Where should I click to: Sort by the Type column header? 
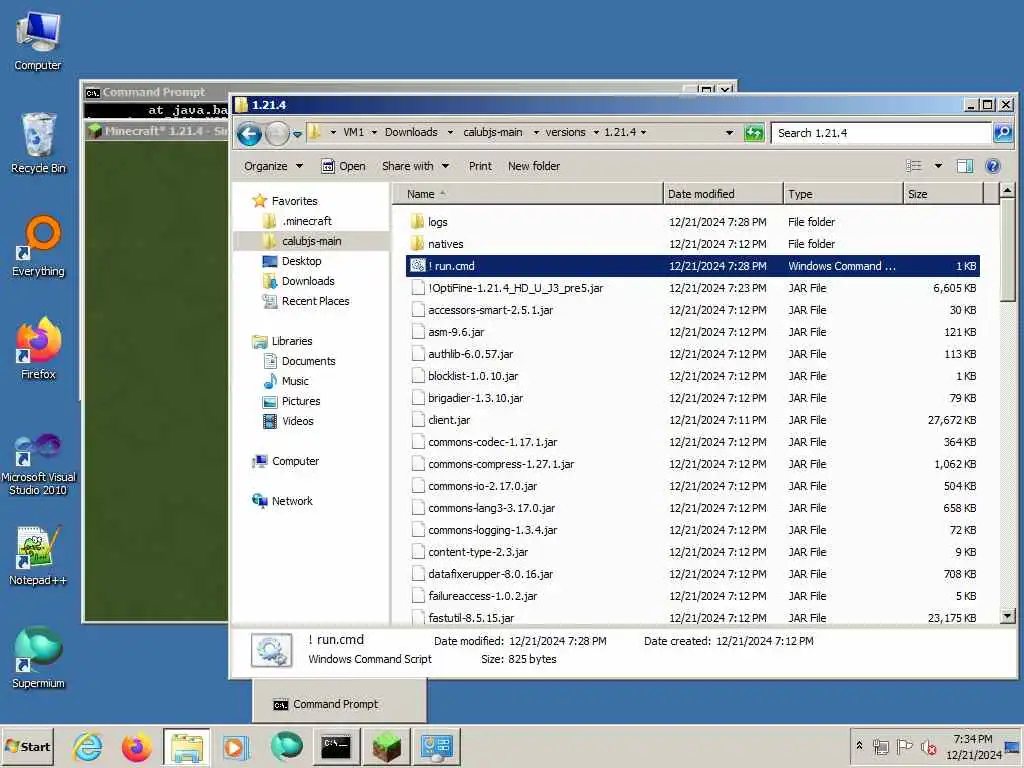point(842,194)
